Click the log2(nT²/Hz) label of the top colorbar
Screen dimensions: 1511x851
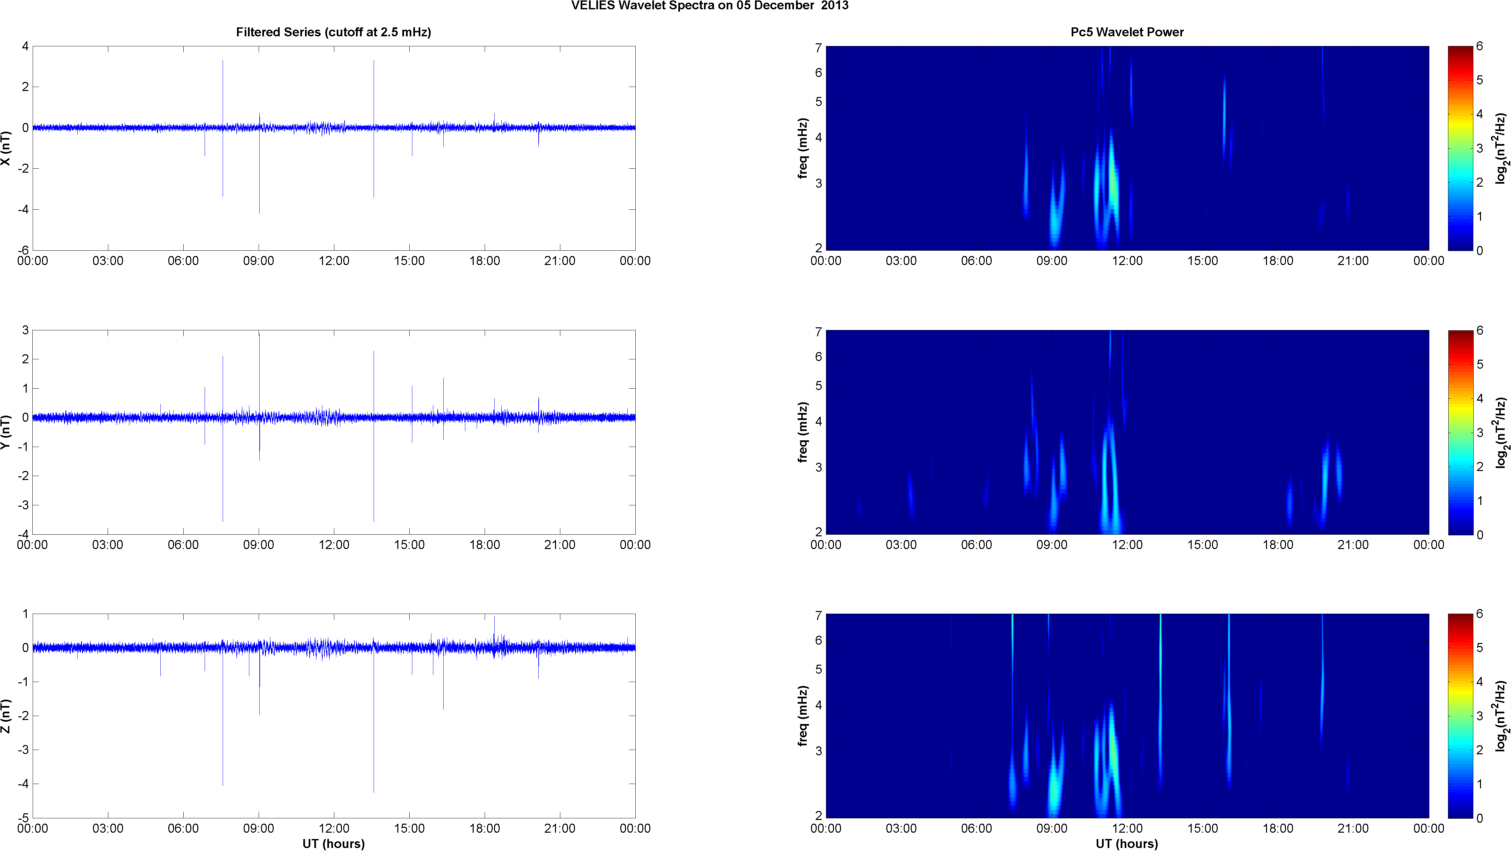[x=1500, y=148]
